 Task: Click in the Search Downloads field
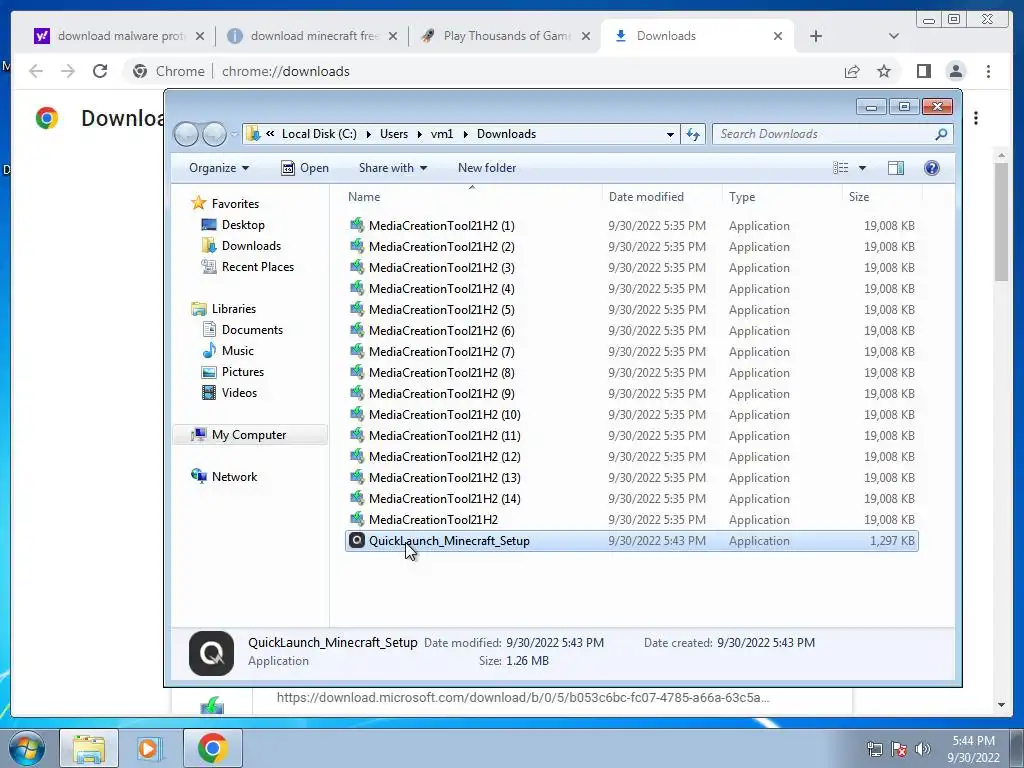pyautogui.click(x=823, y=134)
